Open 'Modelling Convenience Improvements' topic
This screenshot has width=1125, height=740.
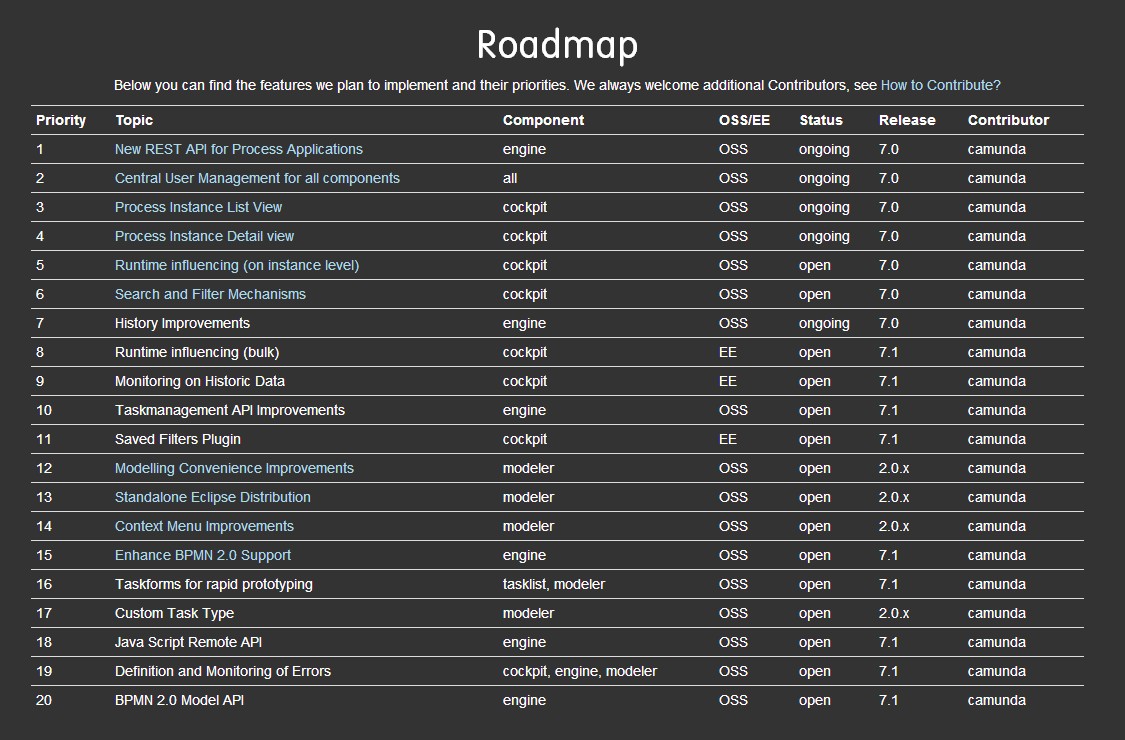click(x=234, y=468)
